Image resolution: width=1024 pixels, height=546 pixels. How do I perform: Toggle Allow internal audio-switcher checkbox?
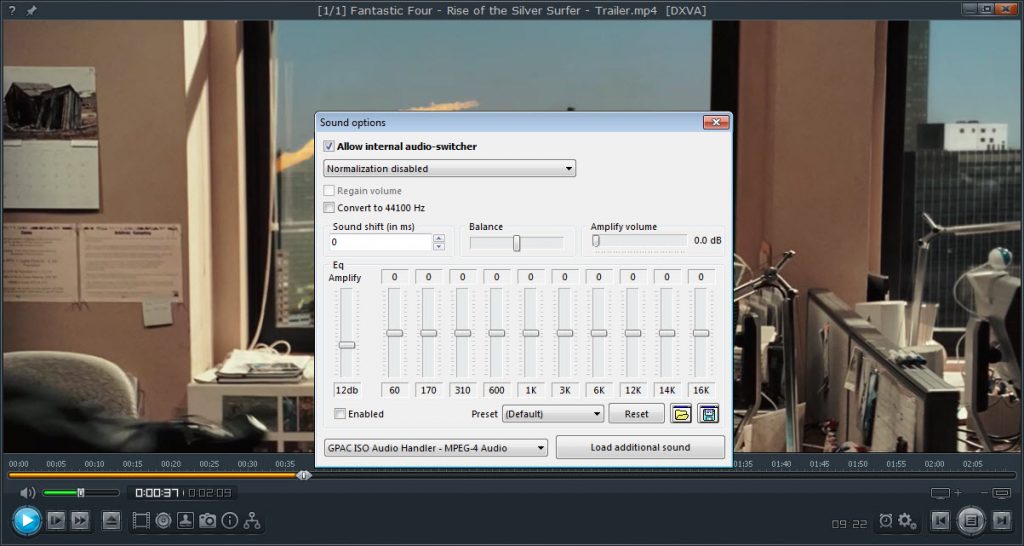pyautogui.click(x=329, y=146)
